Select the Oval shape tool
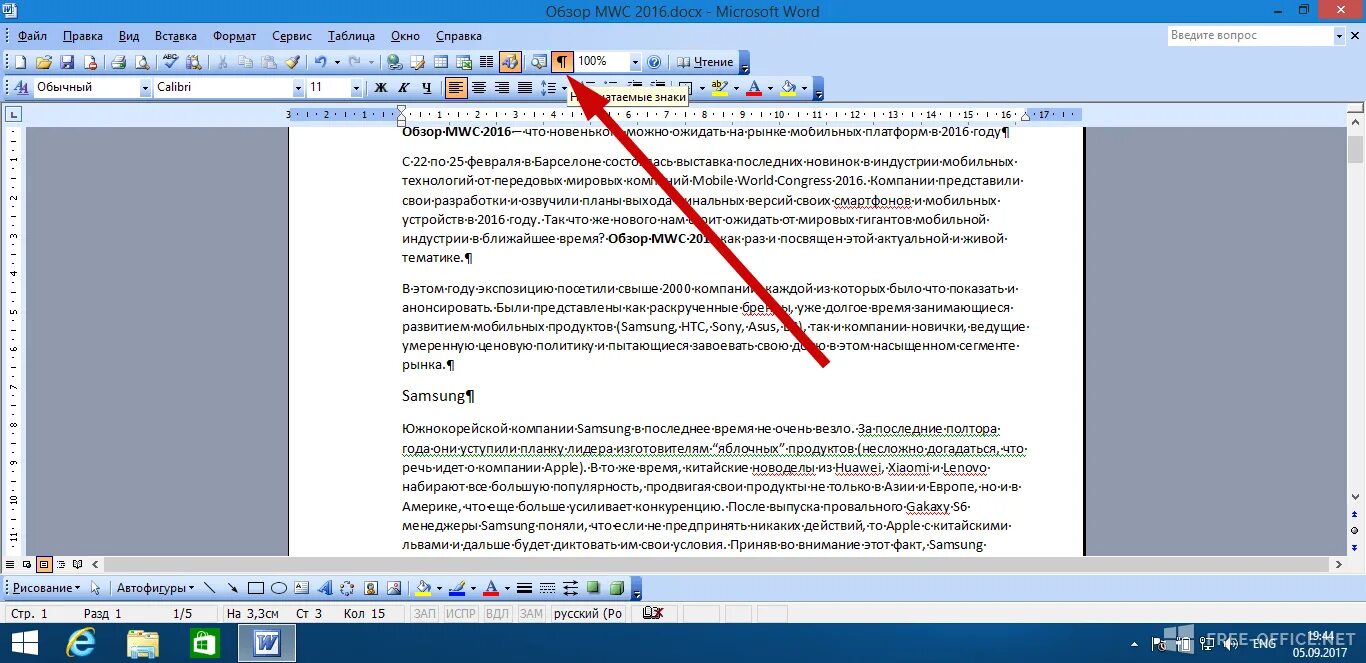The height and width of the screenshot is (663, 1366). [x=279, y=588]
